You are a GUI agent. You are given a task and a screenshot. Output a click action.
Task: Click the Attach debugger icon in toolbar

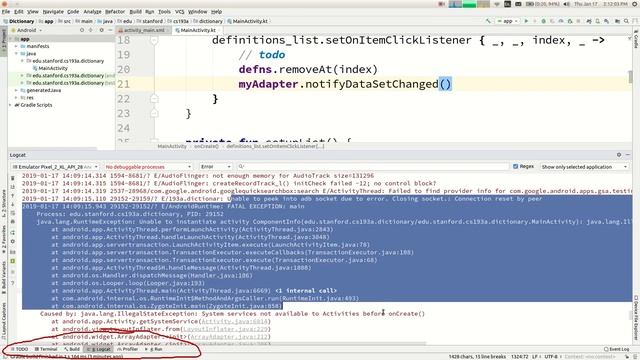coord(570,21)
